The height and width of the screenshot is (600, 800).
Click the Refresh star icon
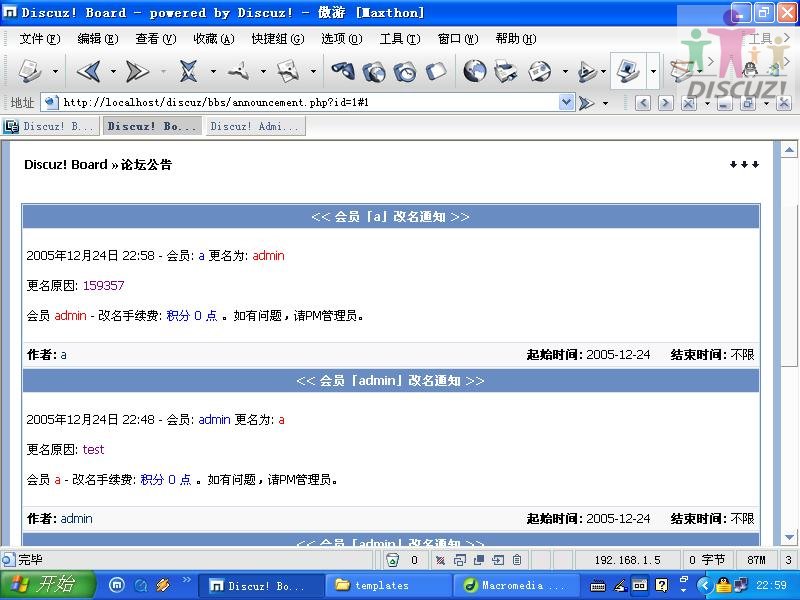tap(239, 71)
